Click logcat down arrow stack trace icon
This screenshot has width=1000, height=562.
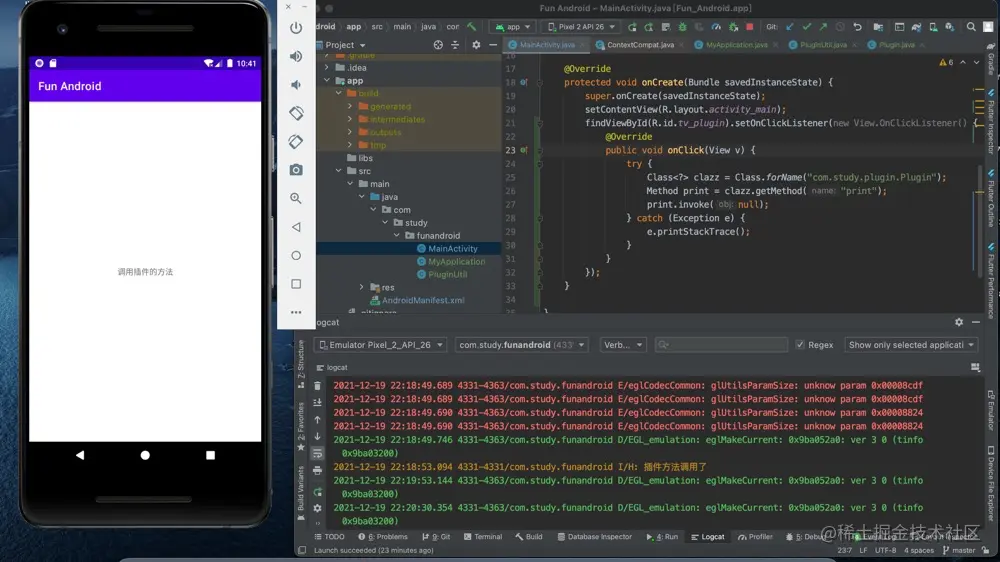(318, 436)
